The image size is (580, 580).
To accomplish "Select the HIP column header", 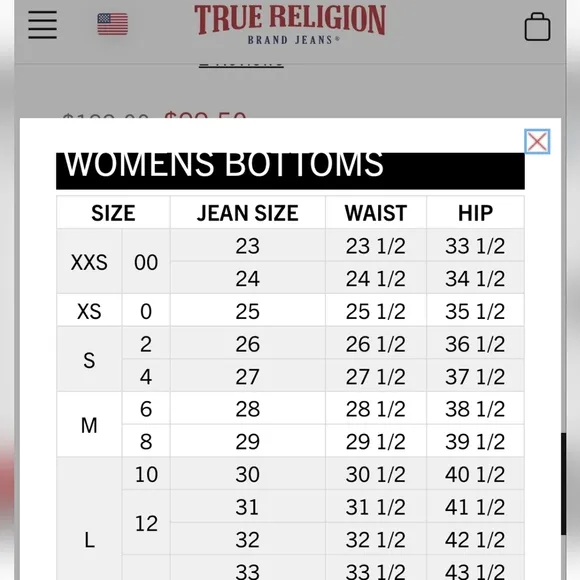I will point(475,213).
